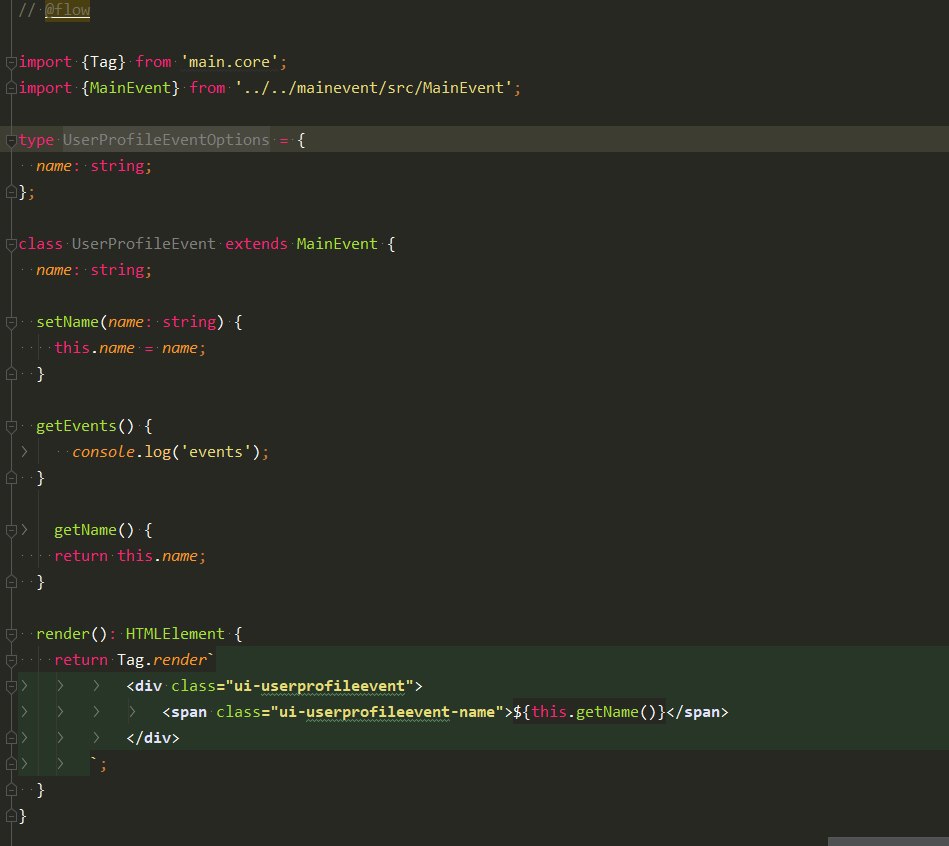This screenshot has width=949, height=846.
Task: Click the UserProfileEventOptions type name
Action: coord(166,140)
